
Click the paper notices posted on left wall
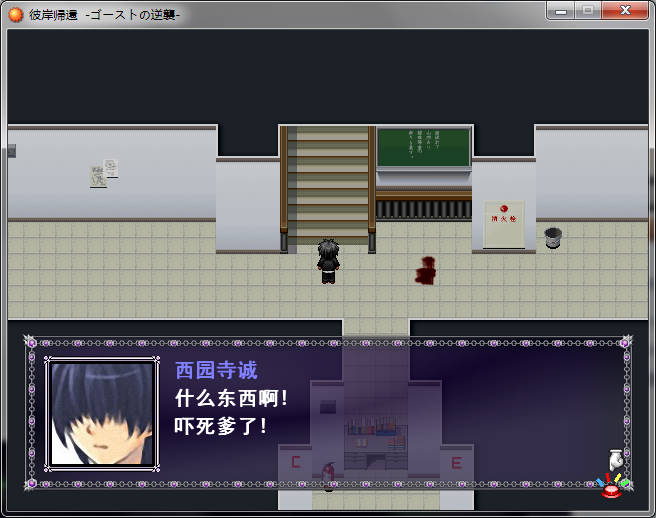click(x=104, y=173)
